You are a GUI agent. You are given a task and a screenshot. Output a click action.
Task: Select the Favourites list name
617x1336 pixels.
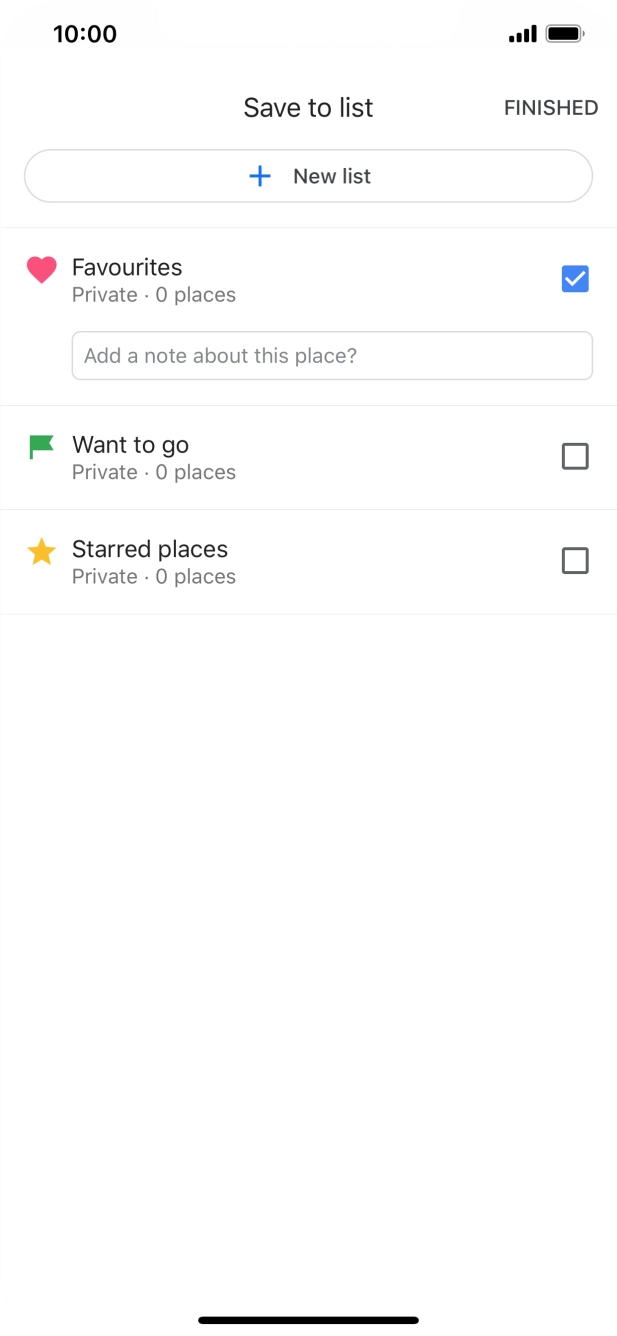coord(127,267)
